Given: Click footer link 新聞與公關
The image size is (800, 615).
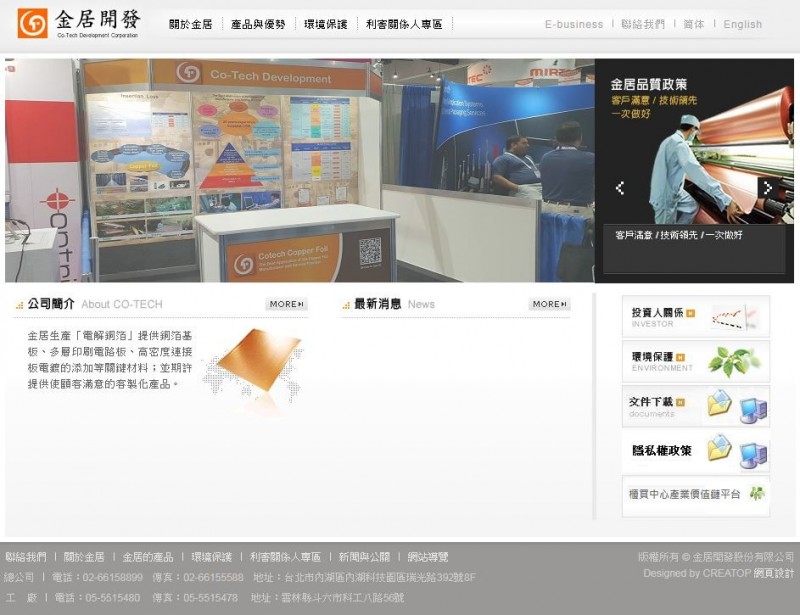Looking at the screenshot, I should pos(364,557).
